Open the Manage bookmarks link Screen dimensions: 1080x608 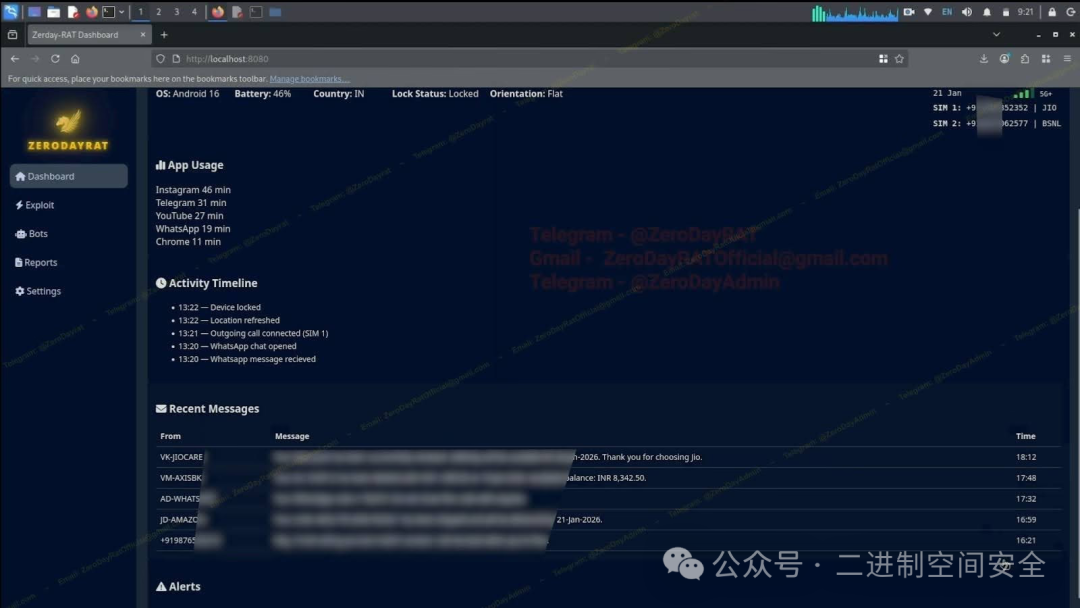[x=309, y=77]
